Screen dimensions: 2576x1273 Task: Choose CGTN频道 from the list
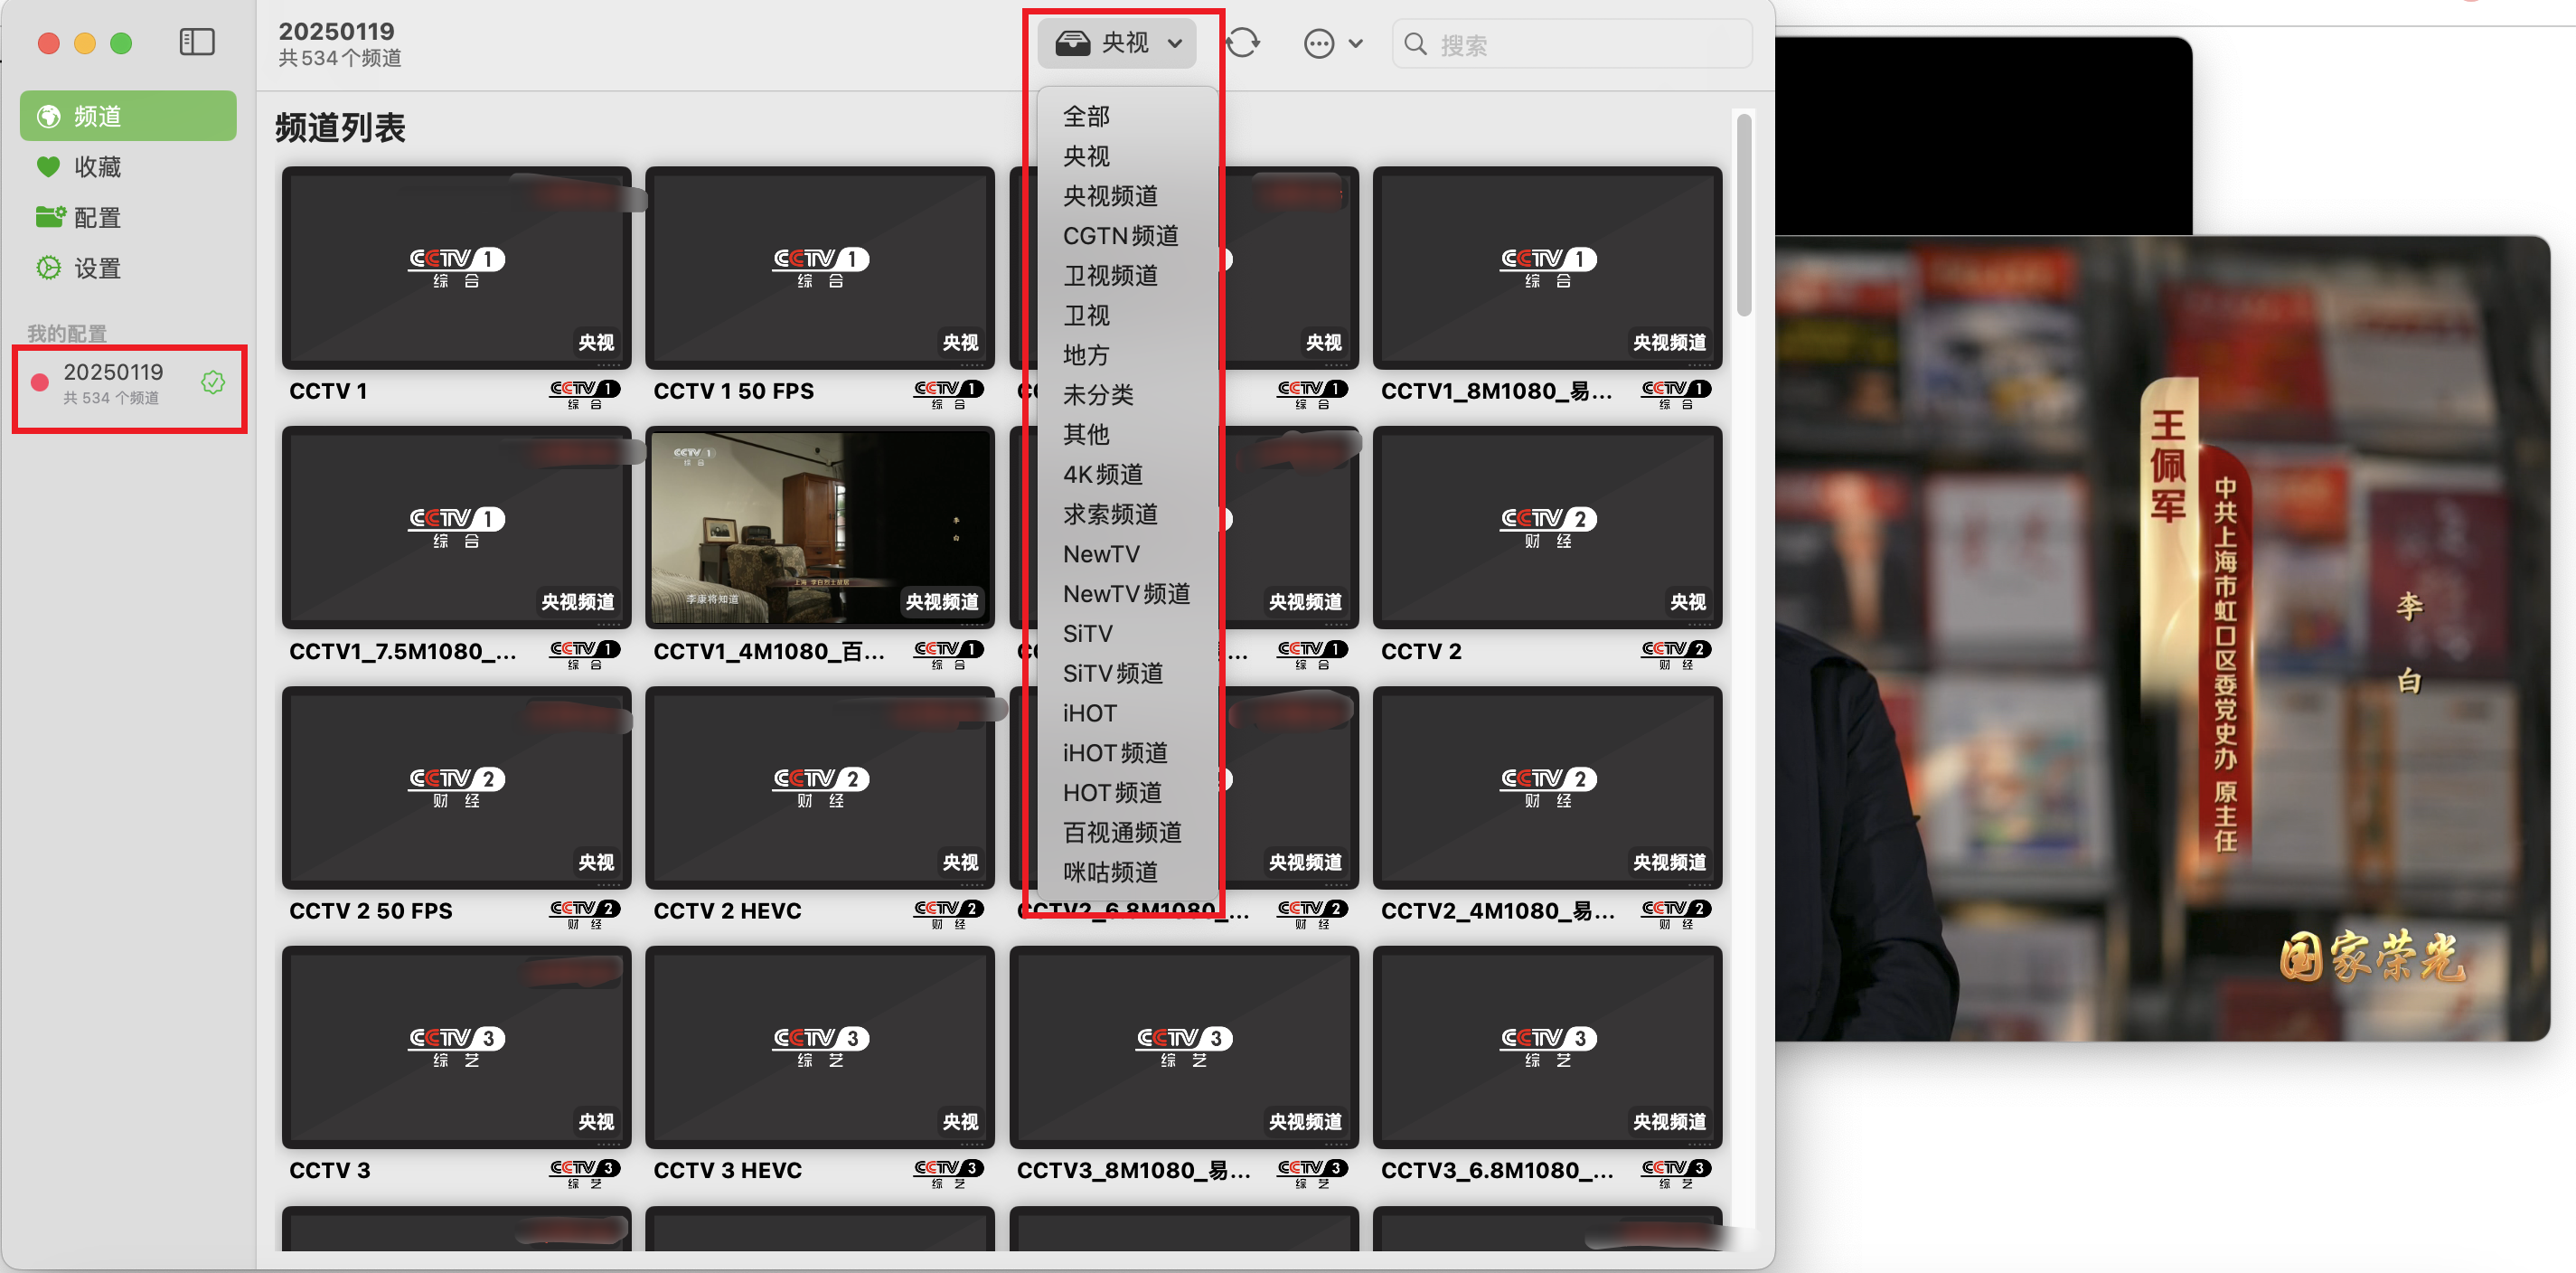tap(1120, 236)
